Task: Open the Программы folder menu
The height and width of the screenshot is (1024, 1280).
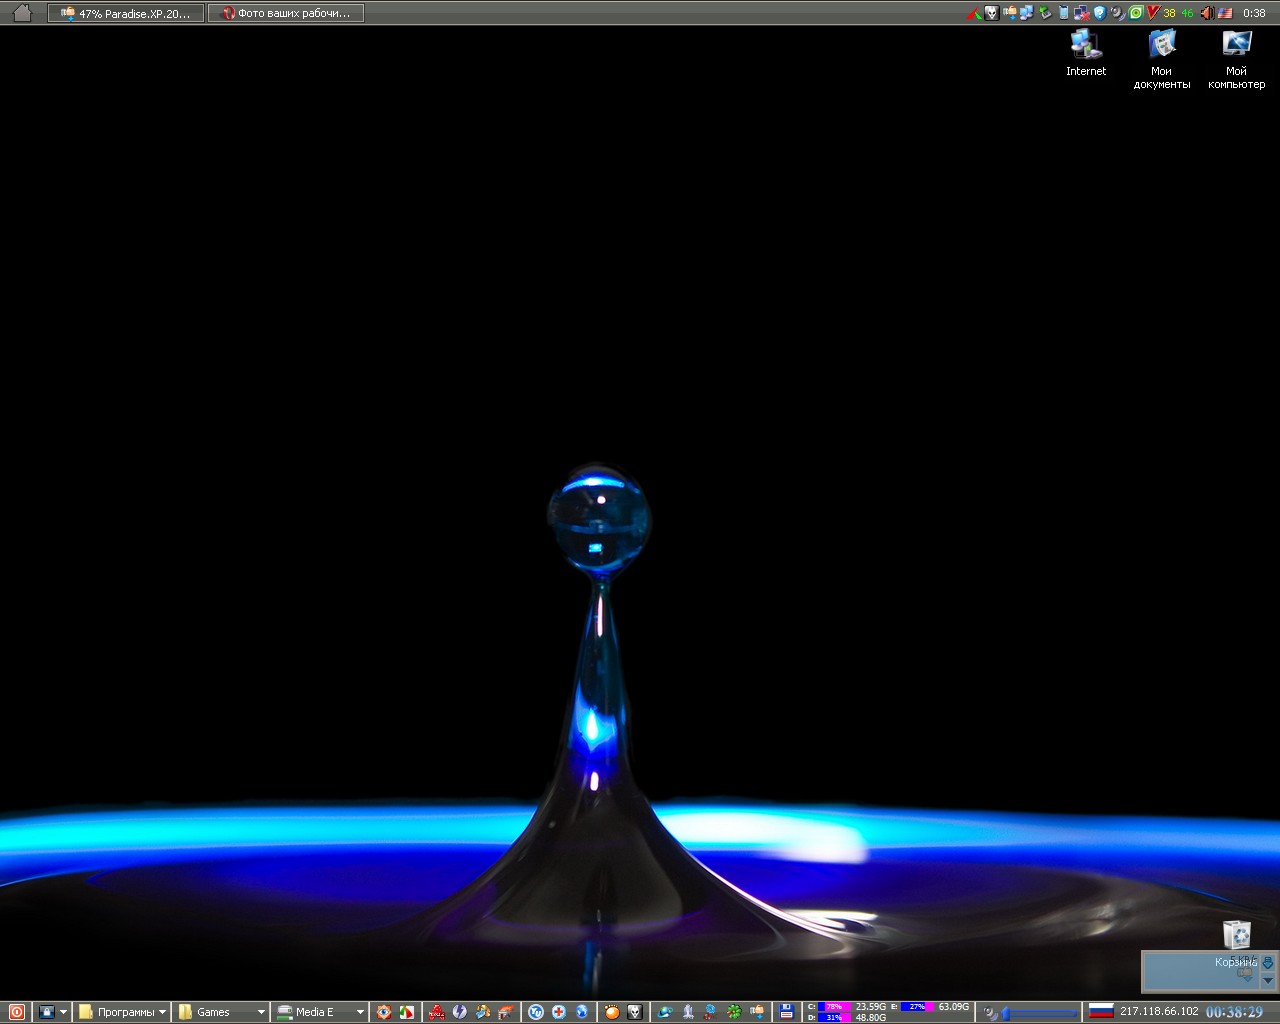Action: click(x=117, y=1012)
